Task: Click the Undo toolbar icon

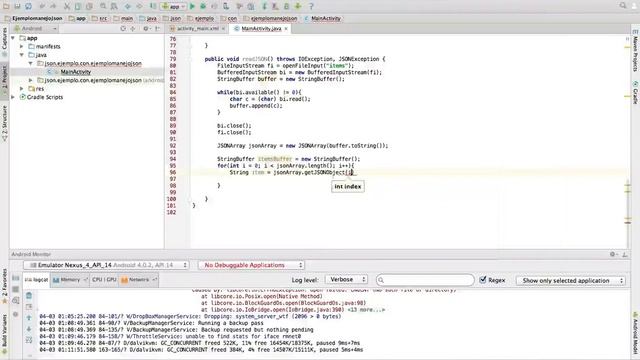Action: coord(42,6)
